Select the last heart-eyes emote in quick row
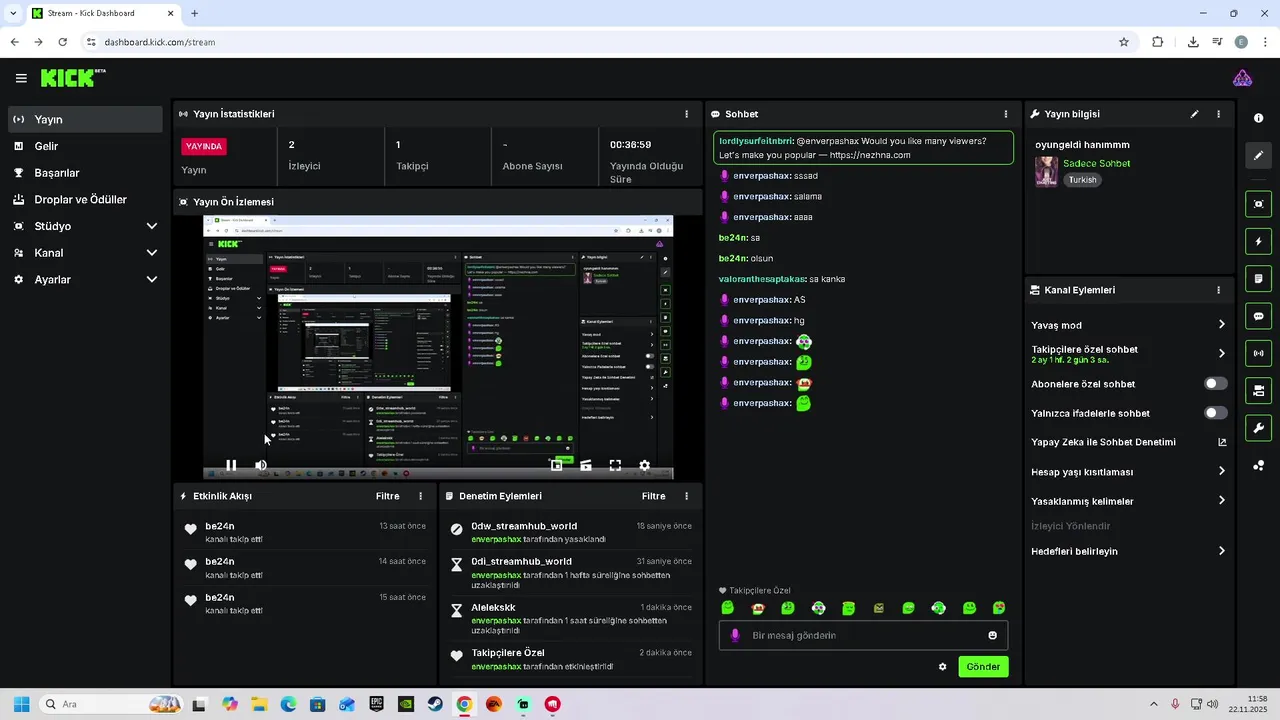1280x720 pixels. [x=999, y=608]
